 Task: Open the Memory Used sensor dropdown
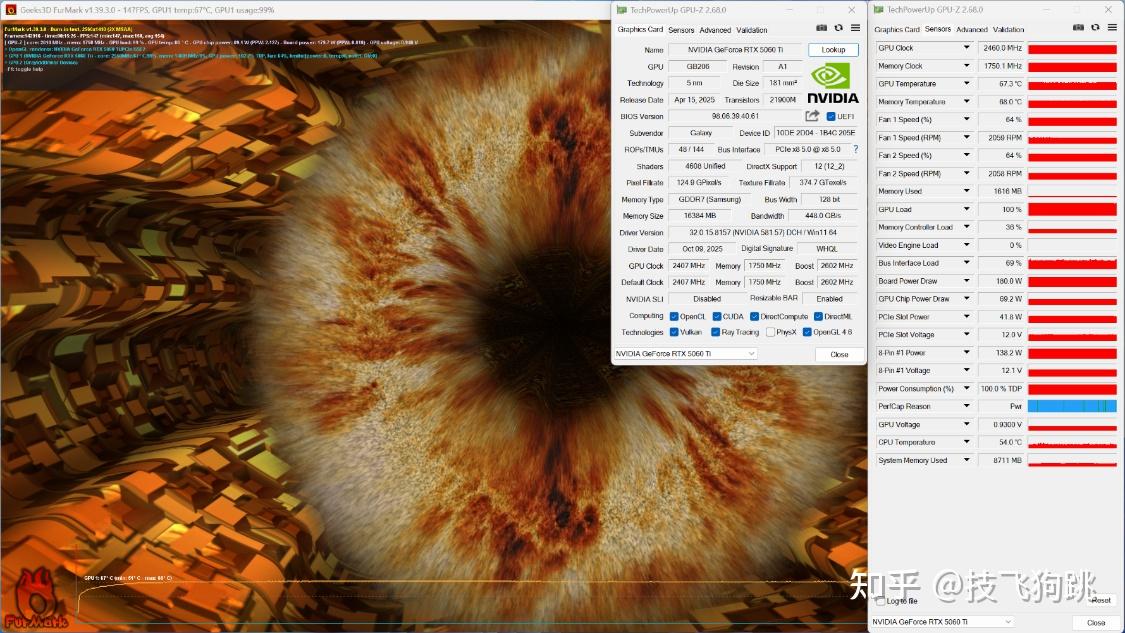[966, 191]
